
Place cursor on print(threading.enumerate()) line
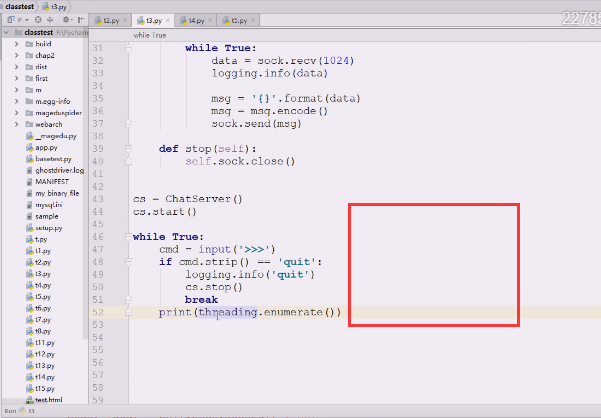pos(250,313)
